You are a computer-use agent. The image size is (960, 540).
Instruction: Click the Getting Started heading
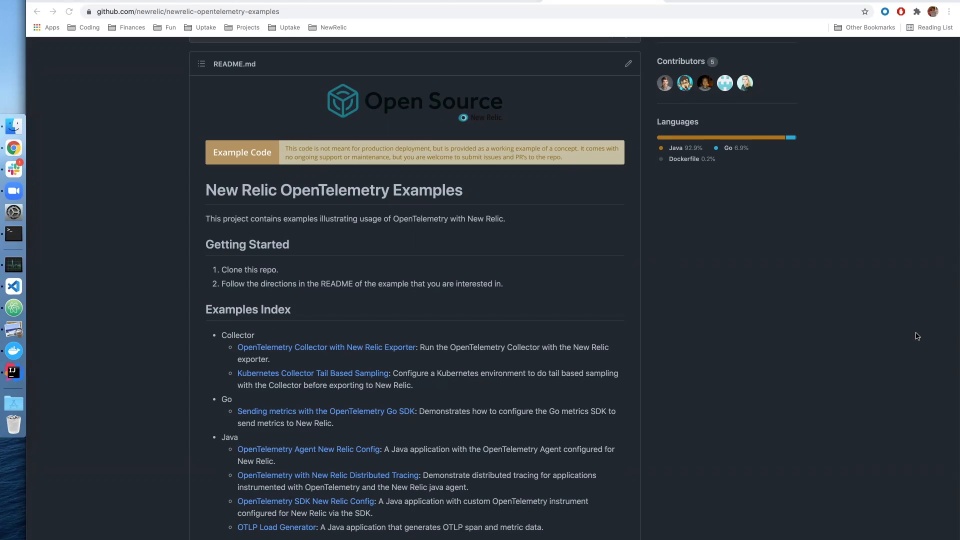point(247,244)
